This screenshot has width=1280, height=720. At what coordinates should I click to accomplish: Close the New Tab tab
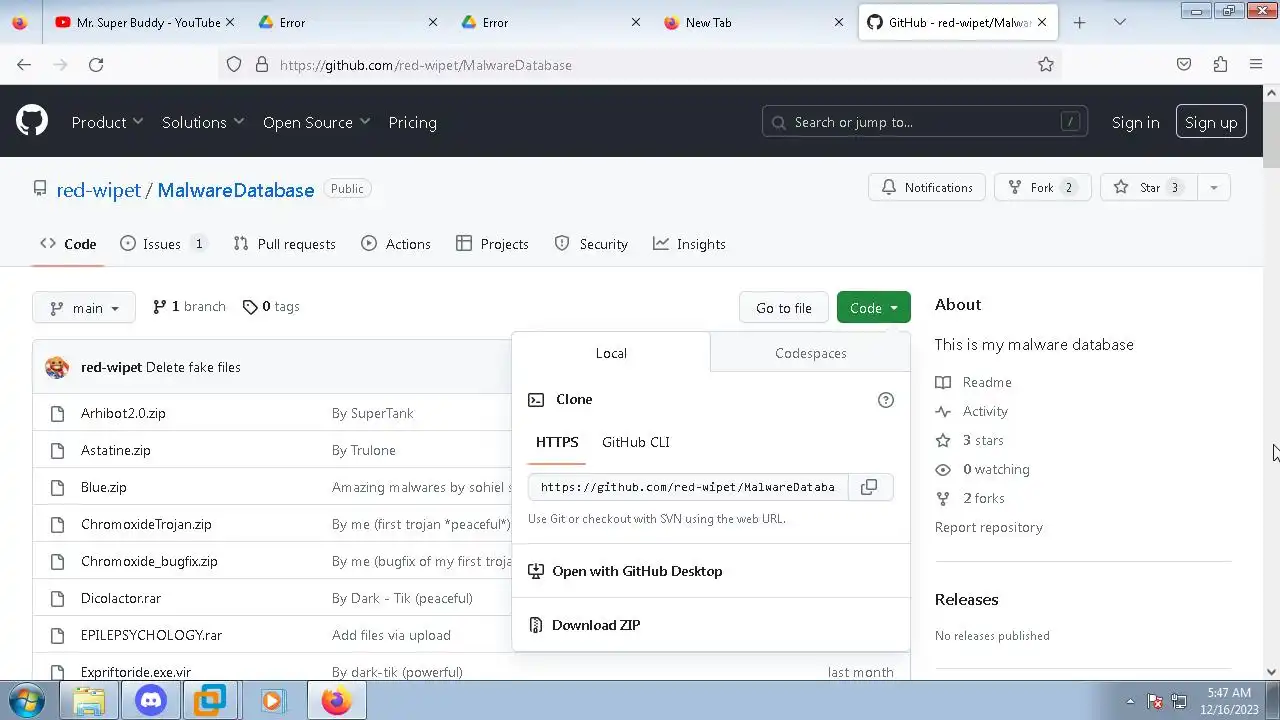[x=838, y=22]
